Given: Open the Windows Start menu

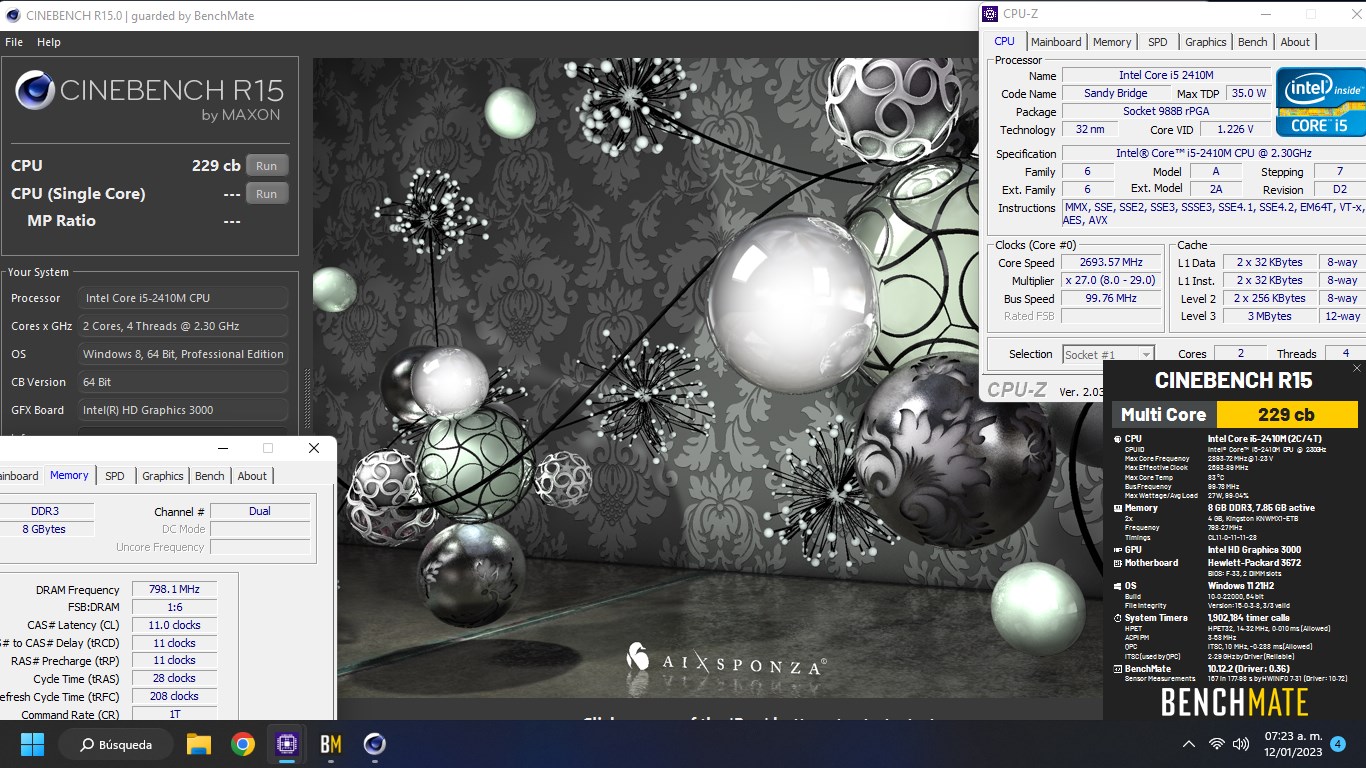Looking at the screenshot, I should tap(32, 744).
